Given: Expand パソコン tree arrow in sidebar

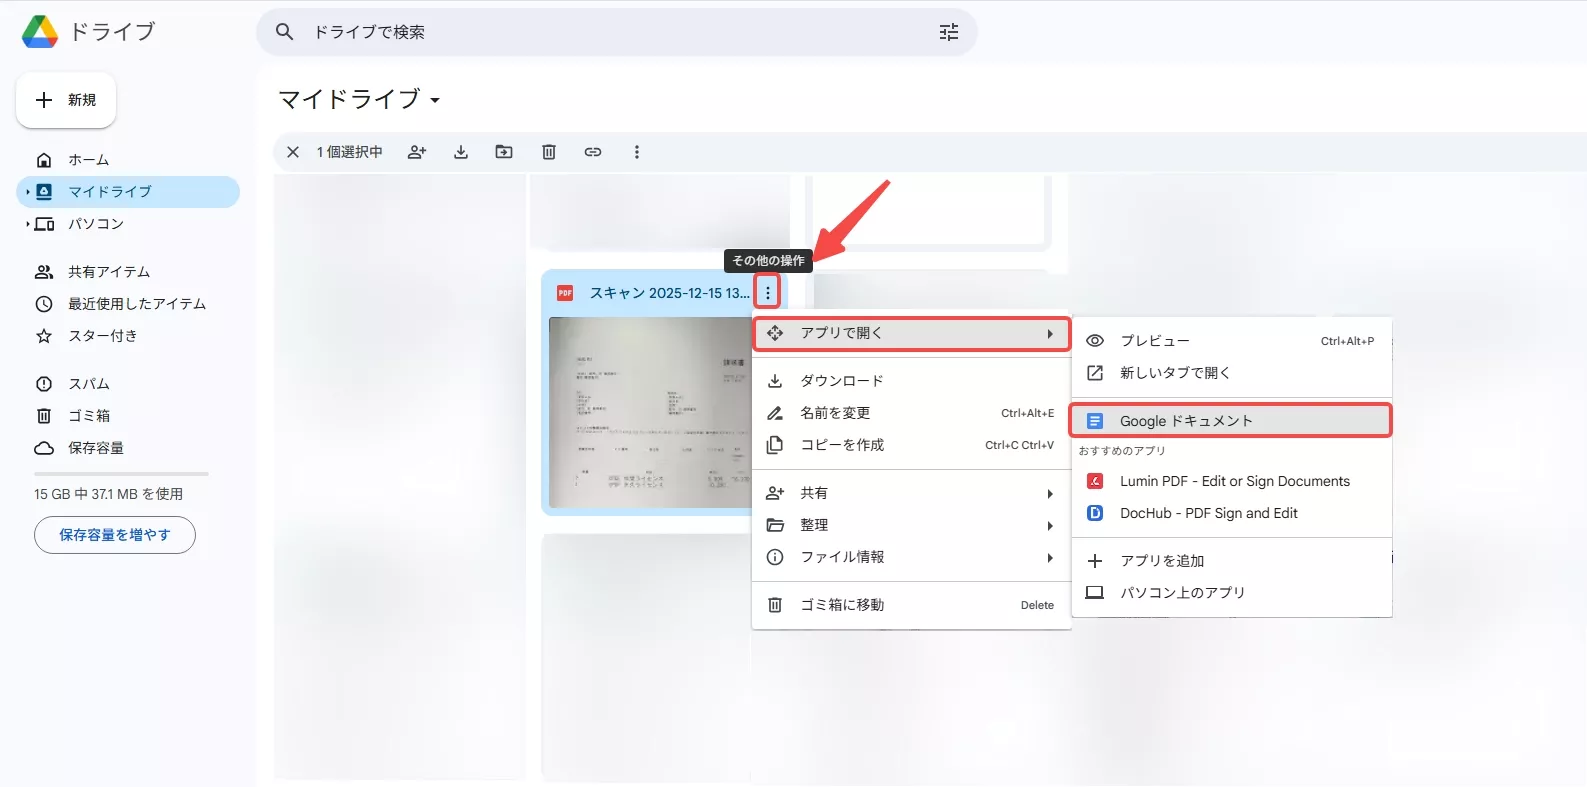Looking at the screenshot, I should [x=27, y=224].
